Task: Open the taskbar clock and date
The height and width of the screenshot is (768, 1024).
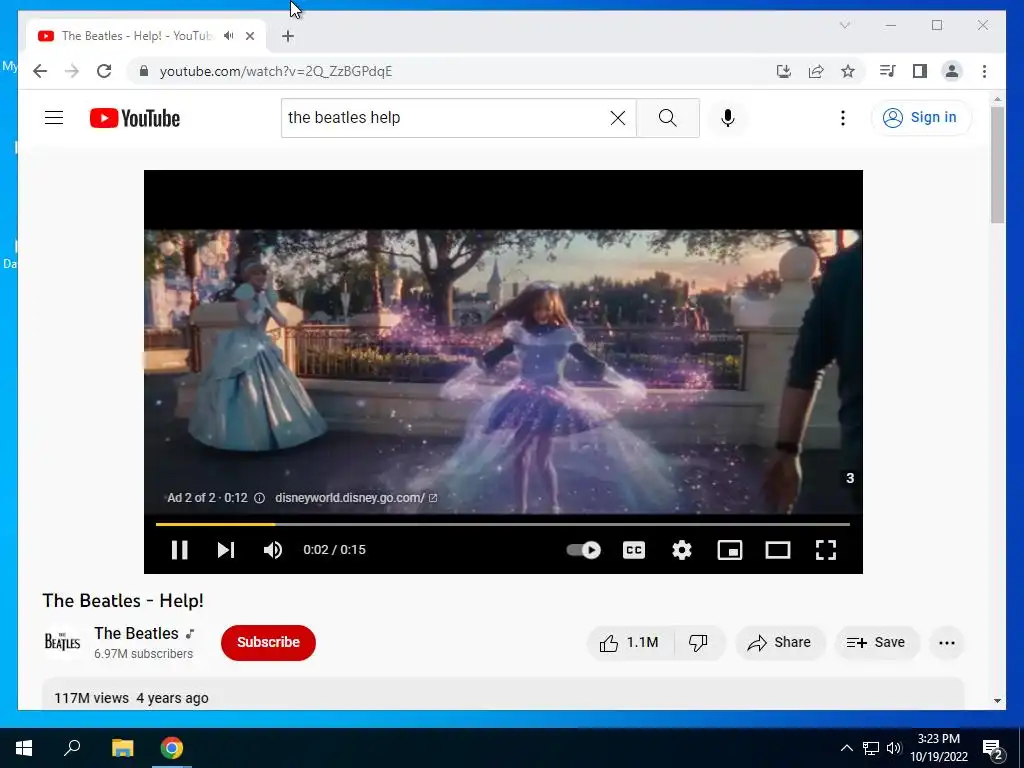Action: (939, 748)
